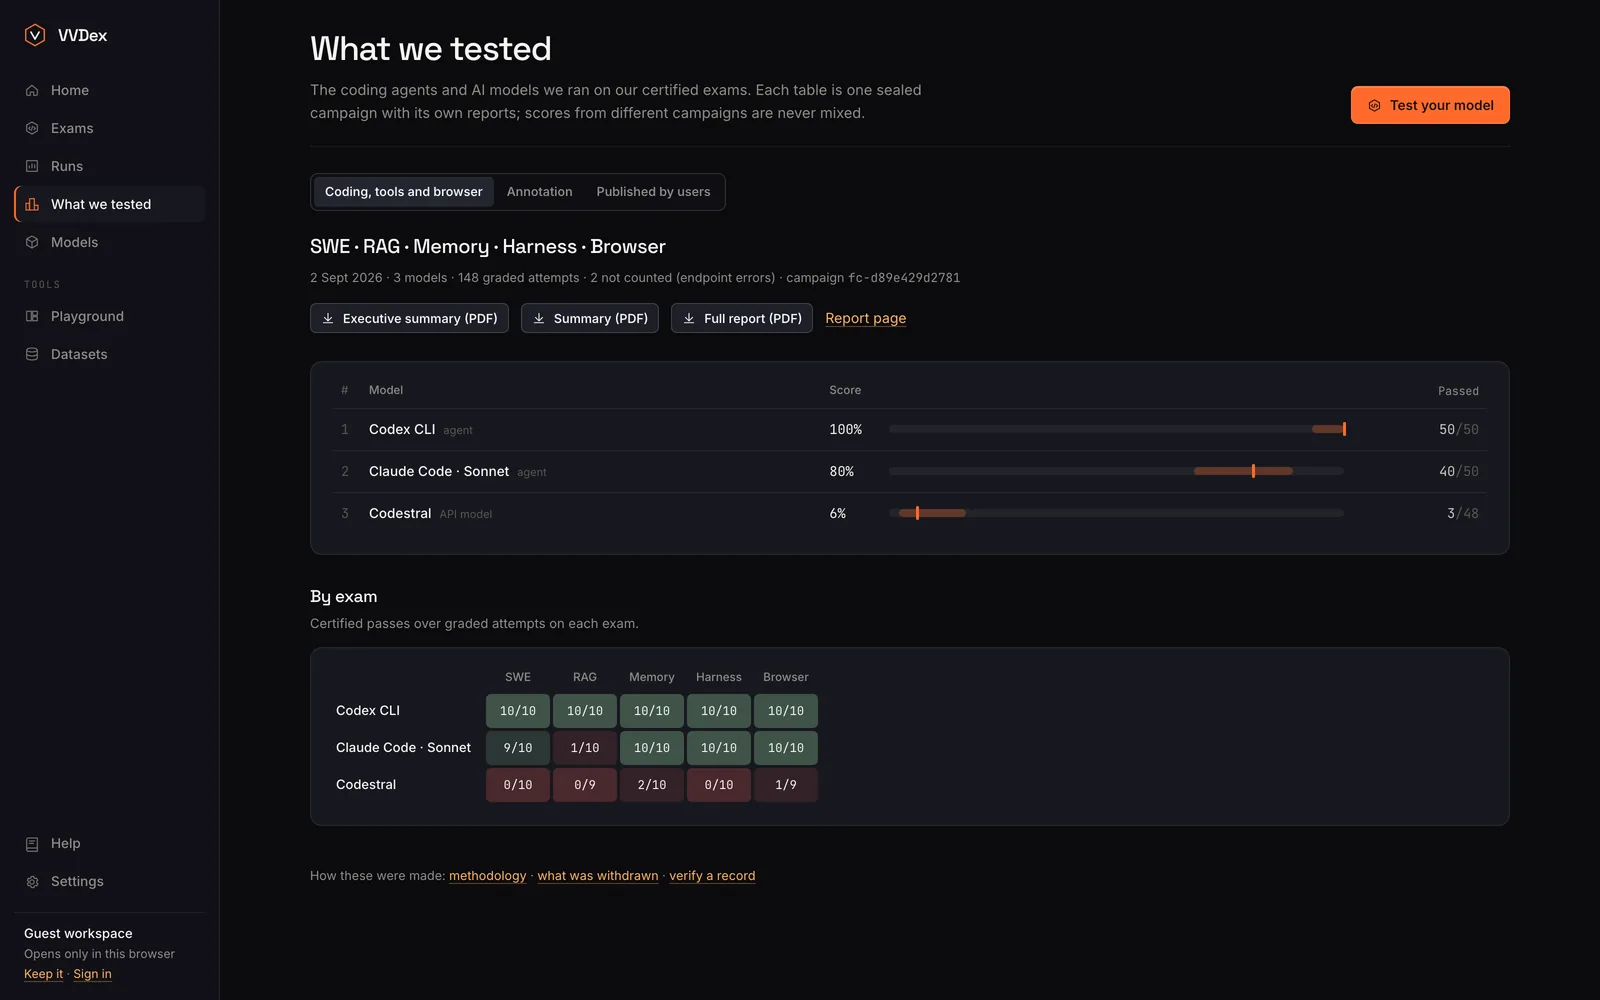Viewport: 1600px width, 1000px height.
Task: Click download icon on Summary (PDF) button
Action: (539, 318)
